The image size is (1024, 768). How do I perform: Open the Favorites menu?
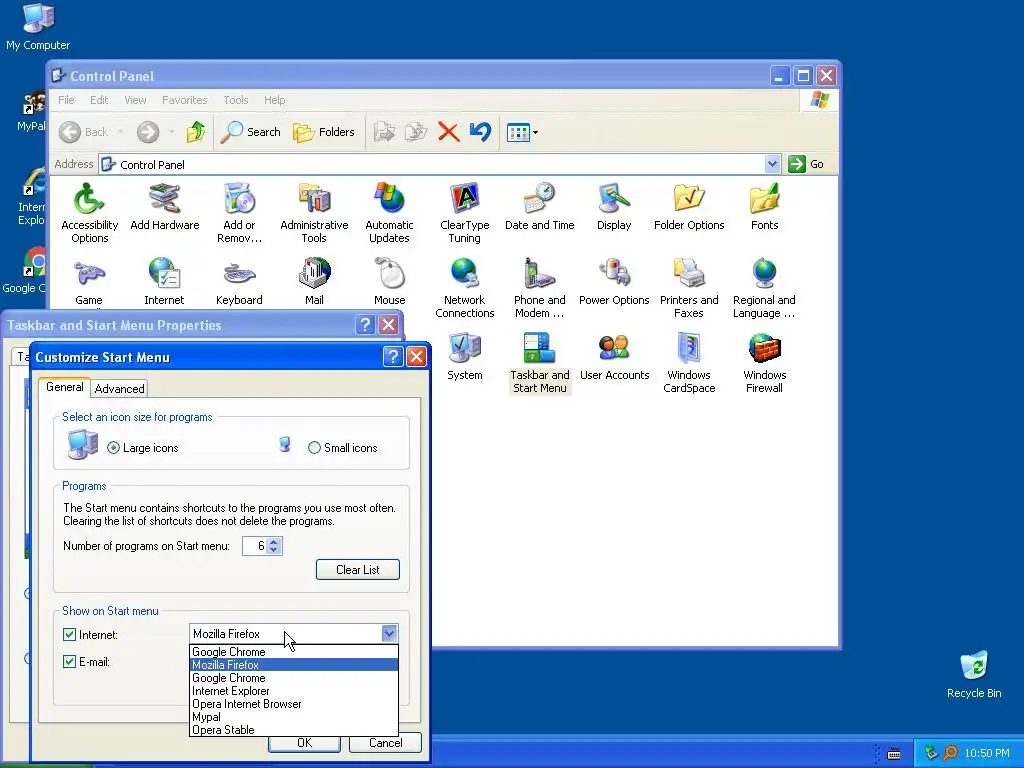click(184, 100)
